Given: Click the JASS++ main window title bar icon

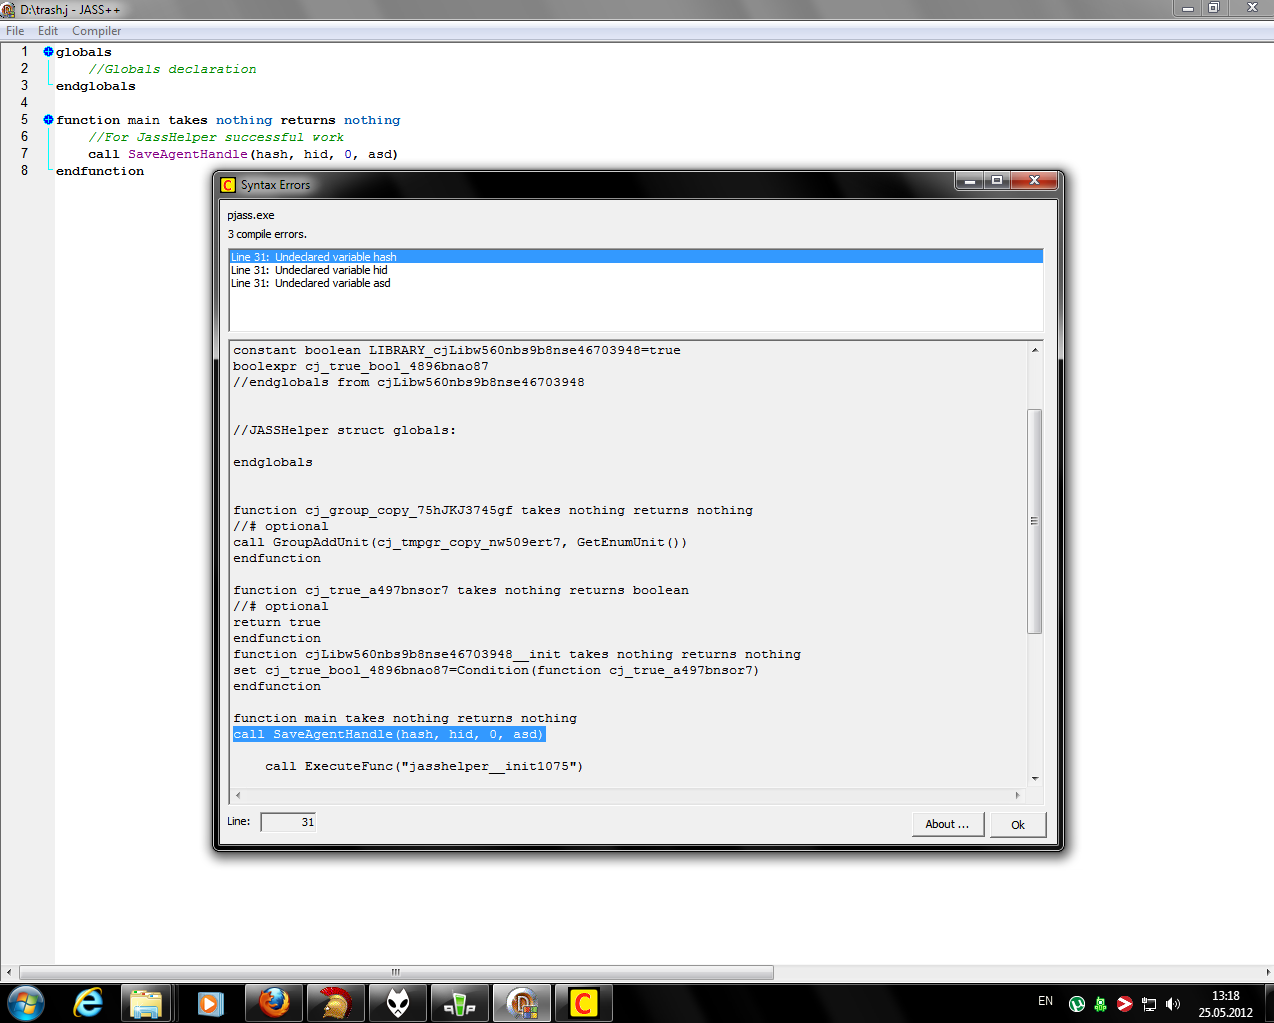Looking at the screenshot, I should coord(8,9).
